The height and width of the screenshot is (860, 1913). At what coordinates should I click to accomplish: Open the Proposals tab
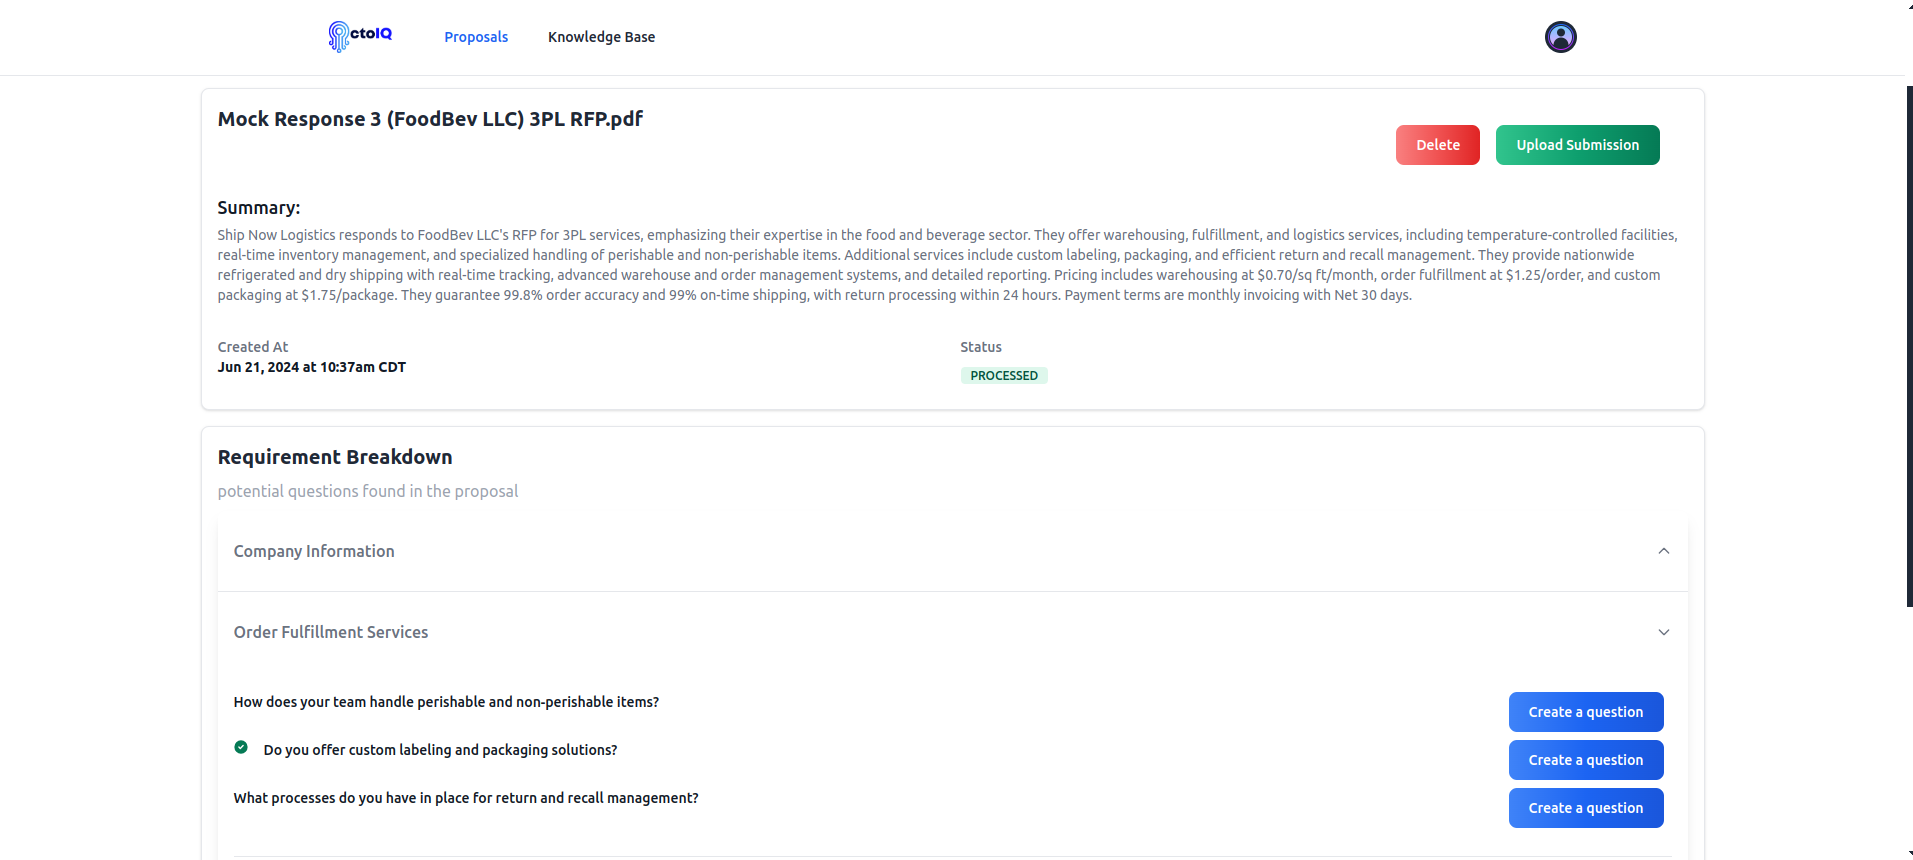pos(476,37)
